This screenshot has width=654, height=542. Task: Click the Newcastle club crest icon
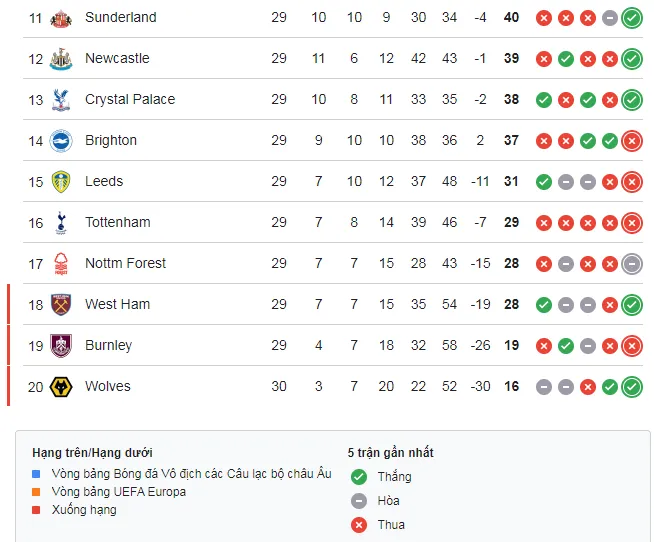click(x=62, y=59)
